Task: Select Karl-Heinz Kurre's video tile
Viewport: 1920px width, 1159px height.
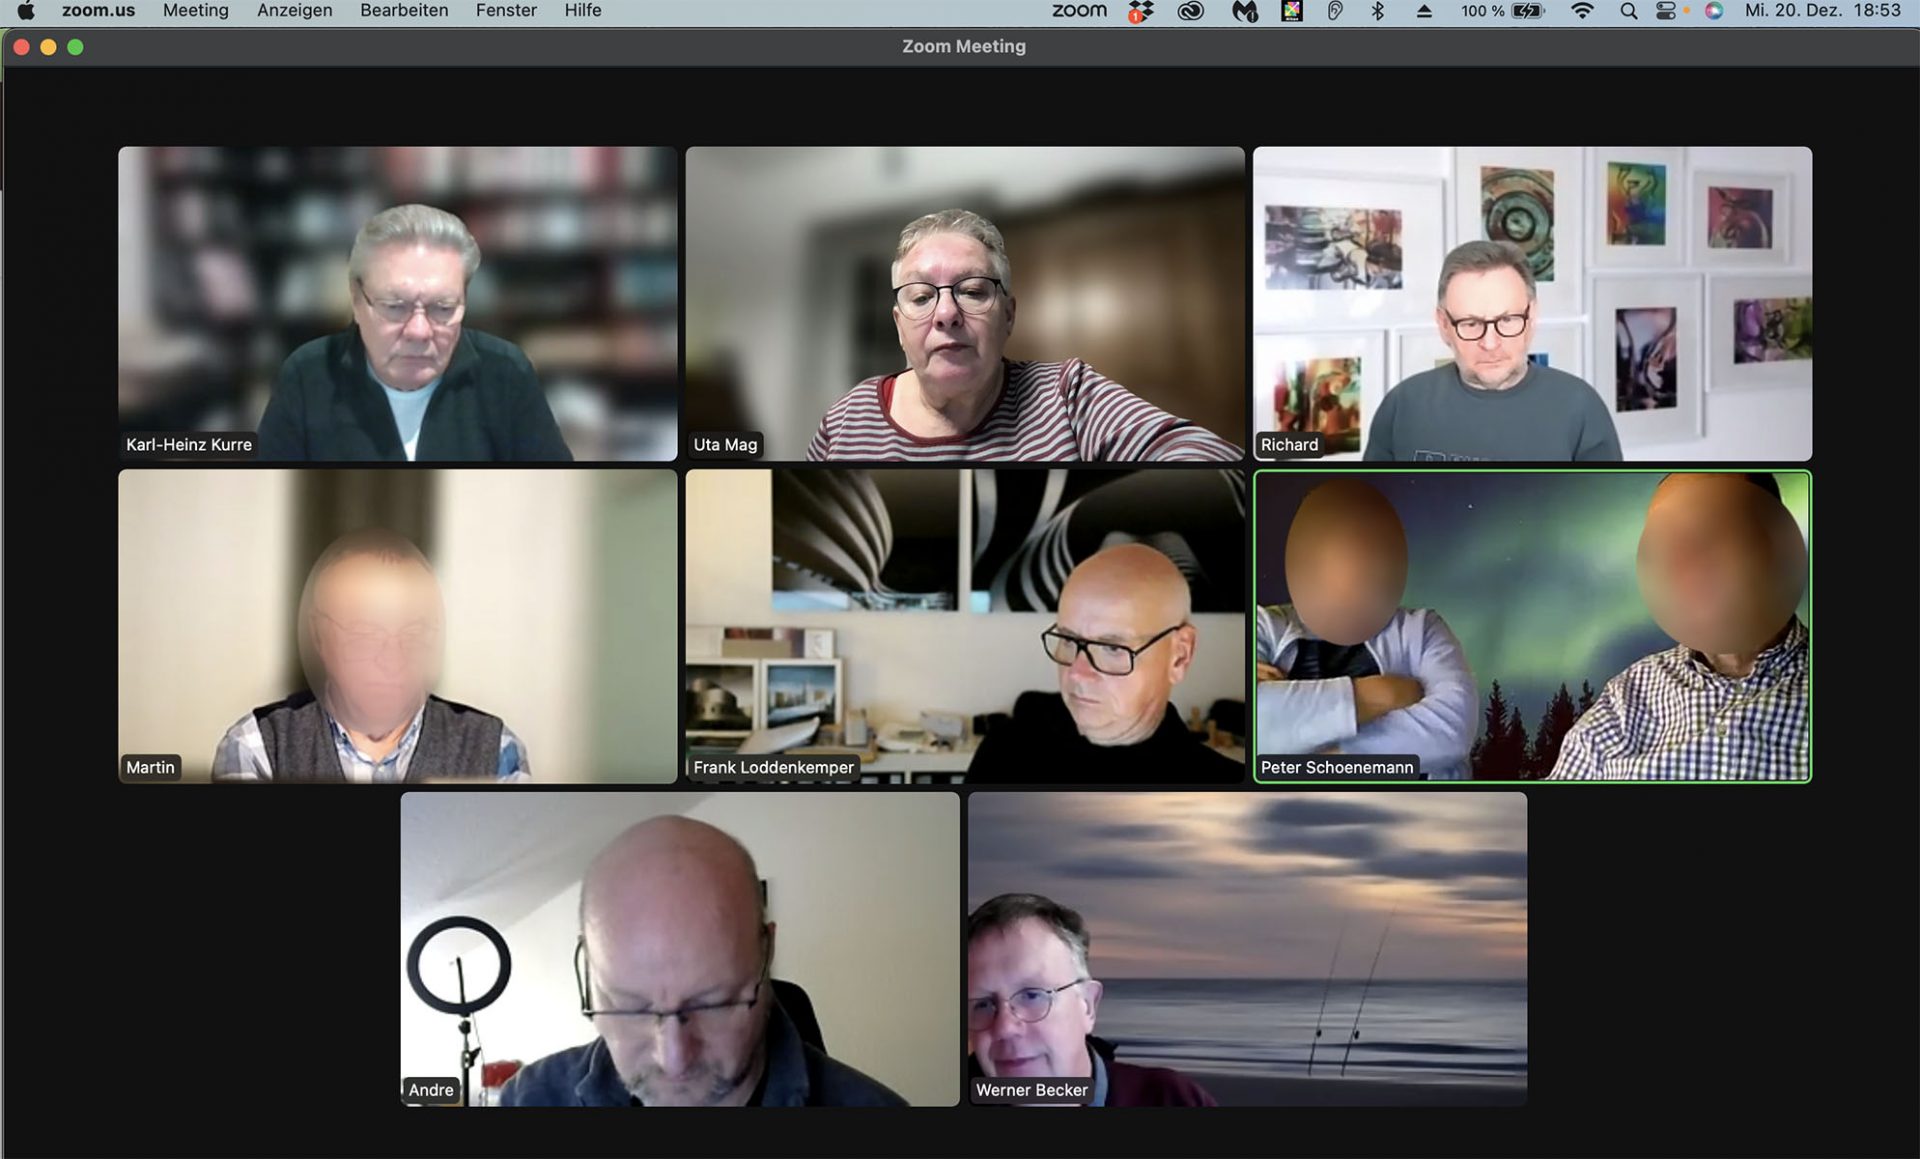Action: [x=398, y=304]
